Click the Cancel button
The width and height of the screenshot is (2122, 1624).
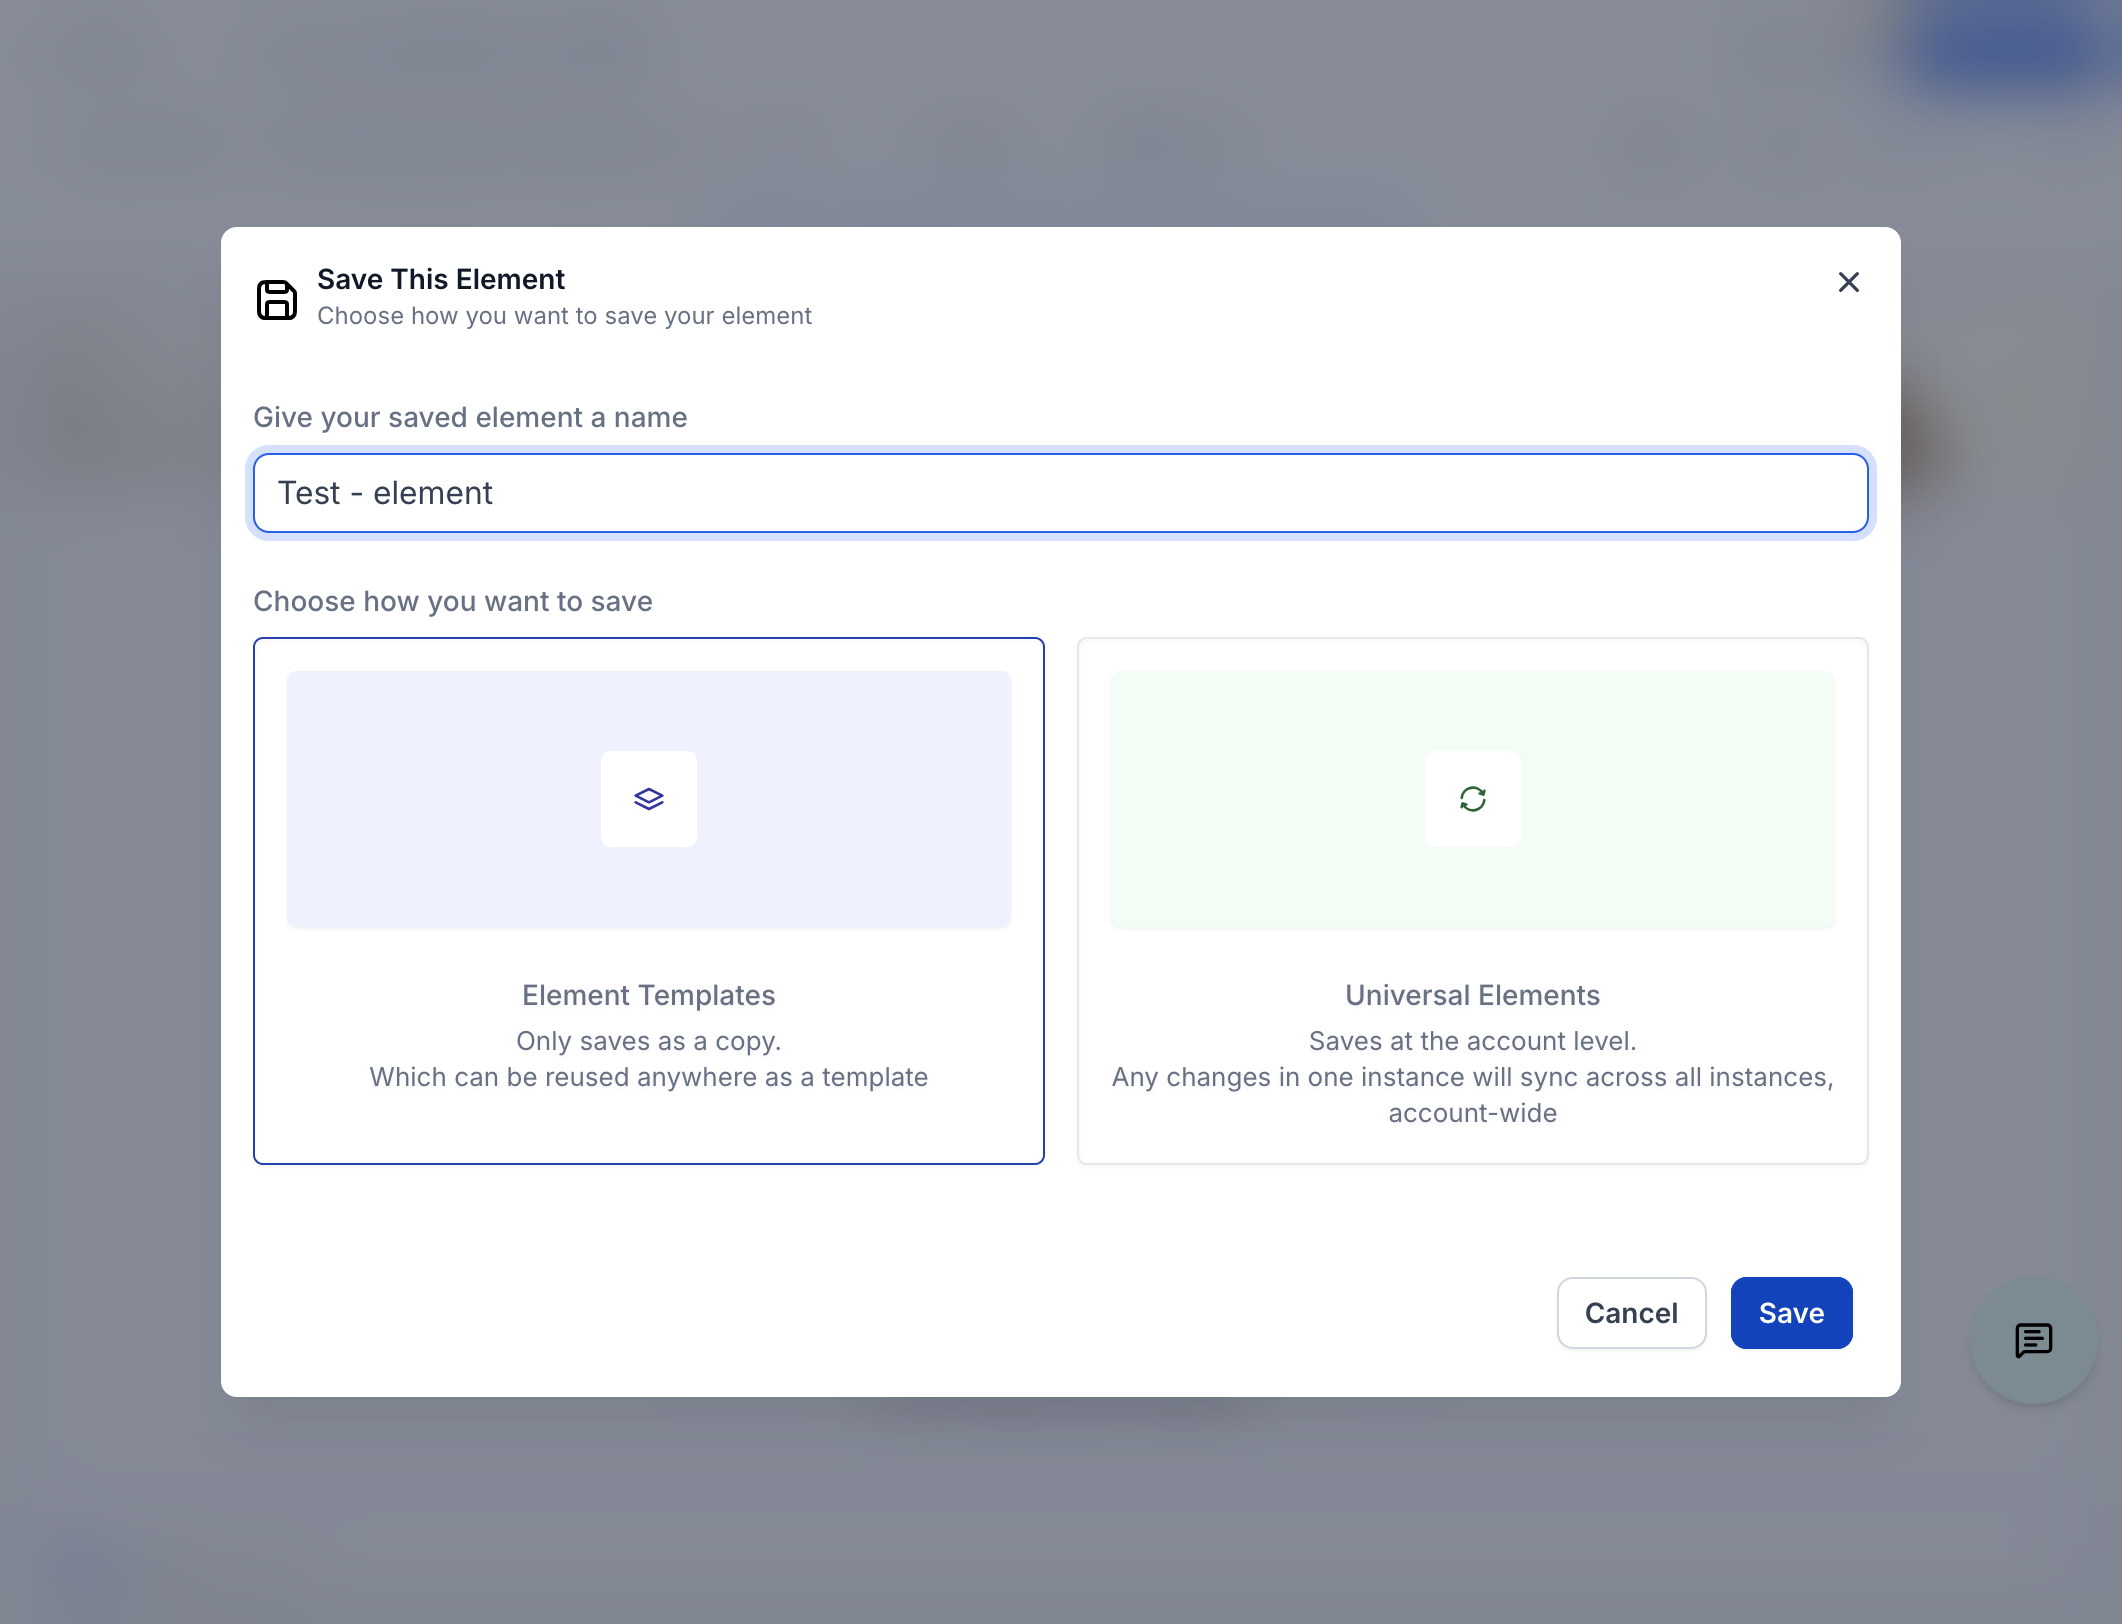[x=1632, y=1313]
